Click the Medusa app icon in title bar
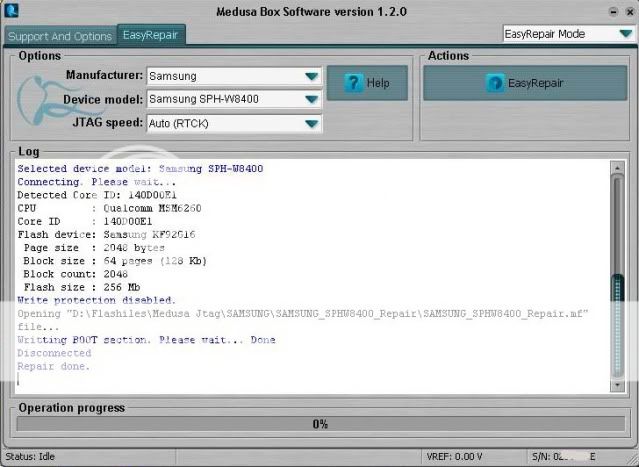The image size is (639, 467). coord(11,10)
